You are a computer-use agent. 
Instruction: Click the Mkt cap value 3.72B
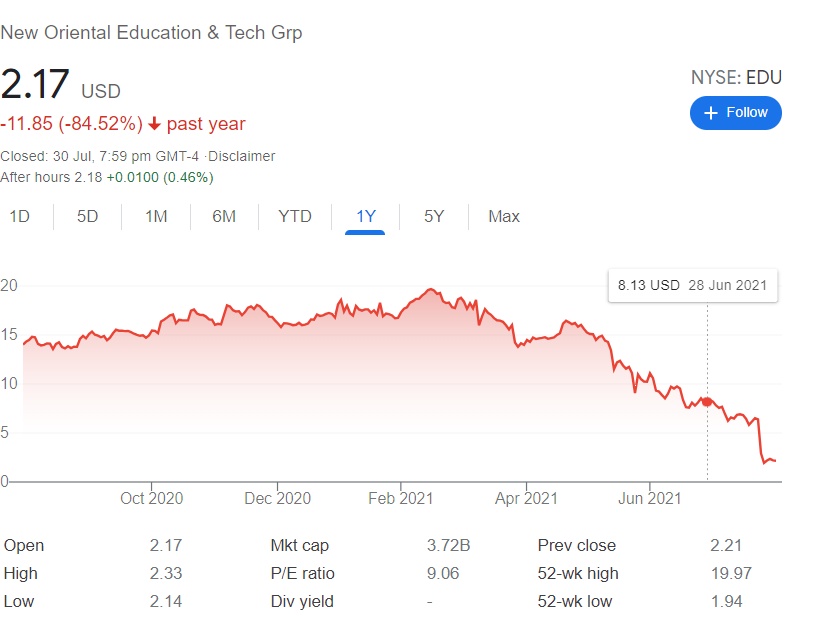[x=449, y=546]
